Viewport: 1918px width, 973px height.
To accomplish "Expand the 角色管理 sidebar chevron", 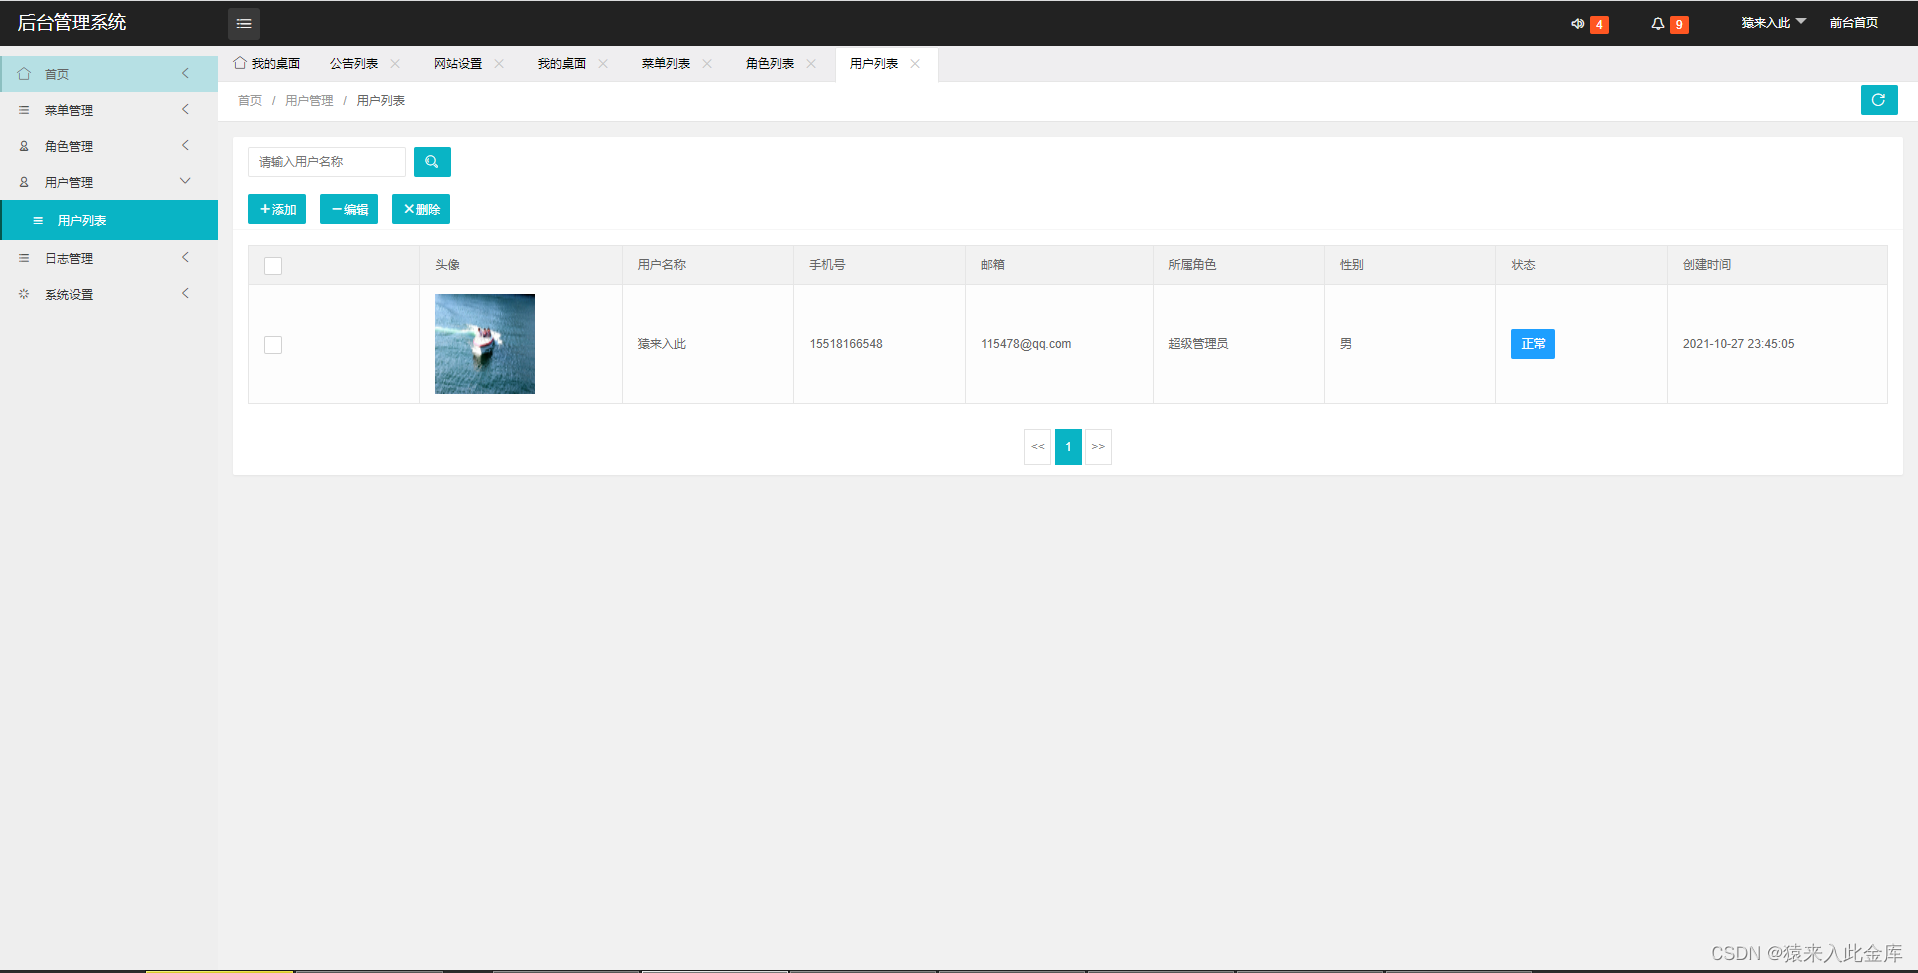I will [x=184, y=145].
